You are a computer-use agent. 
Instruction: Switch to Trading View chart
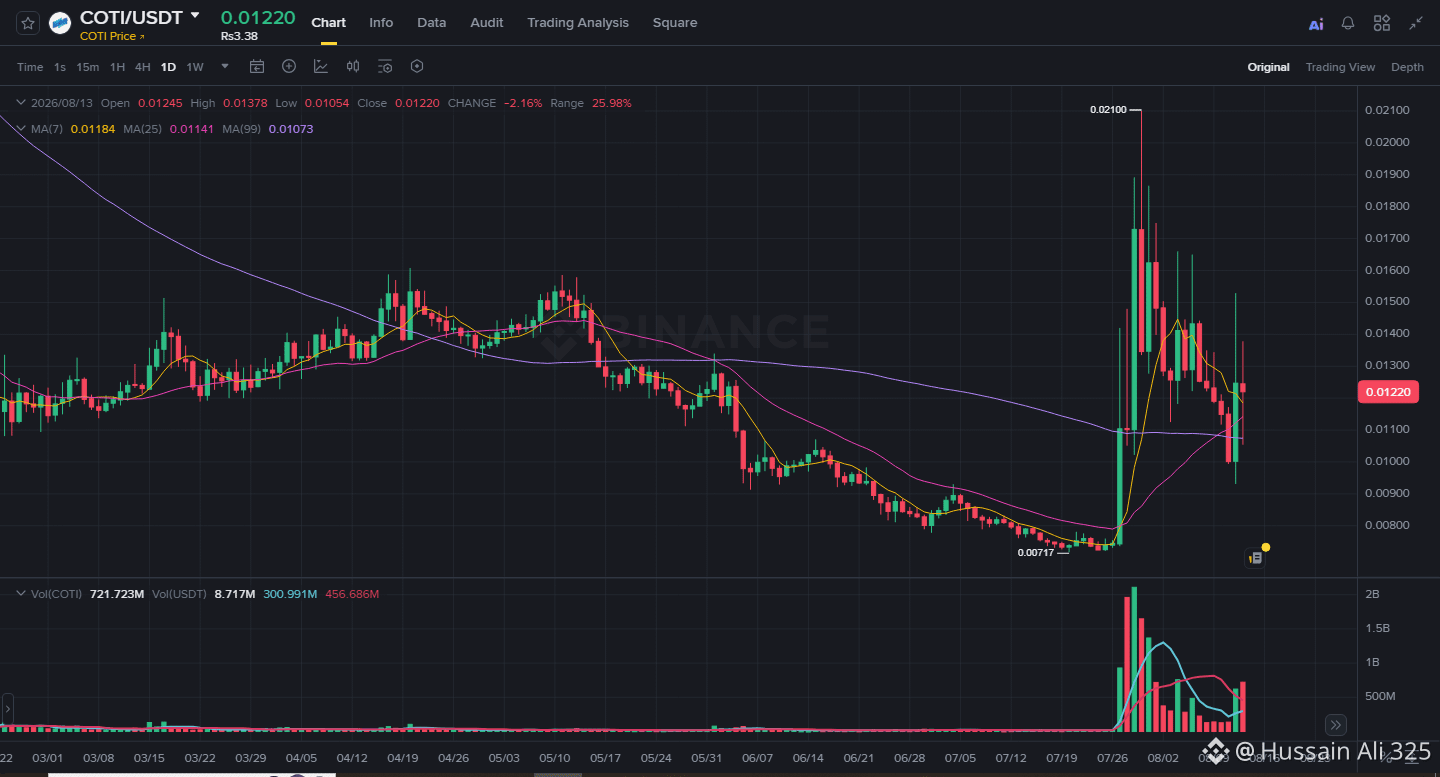click(1340, 67)
